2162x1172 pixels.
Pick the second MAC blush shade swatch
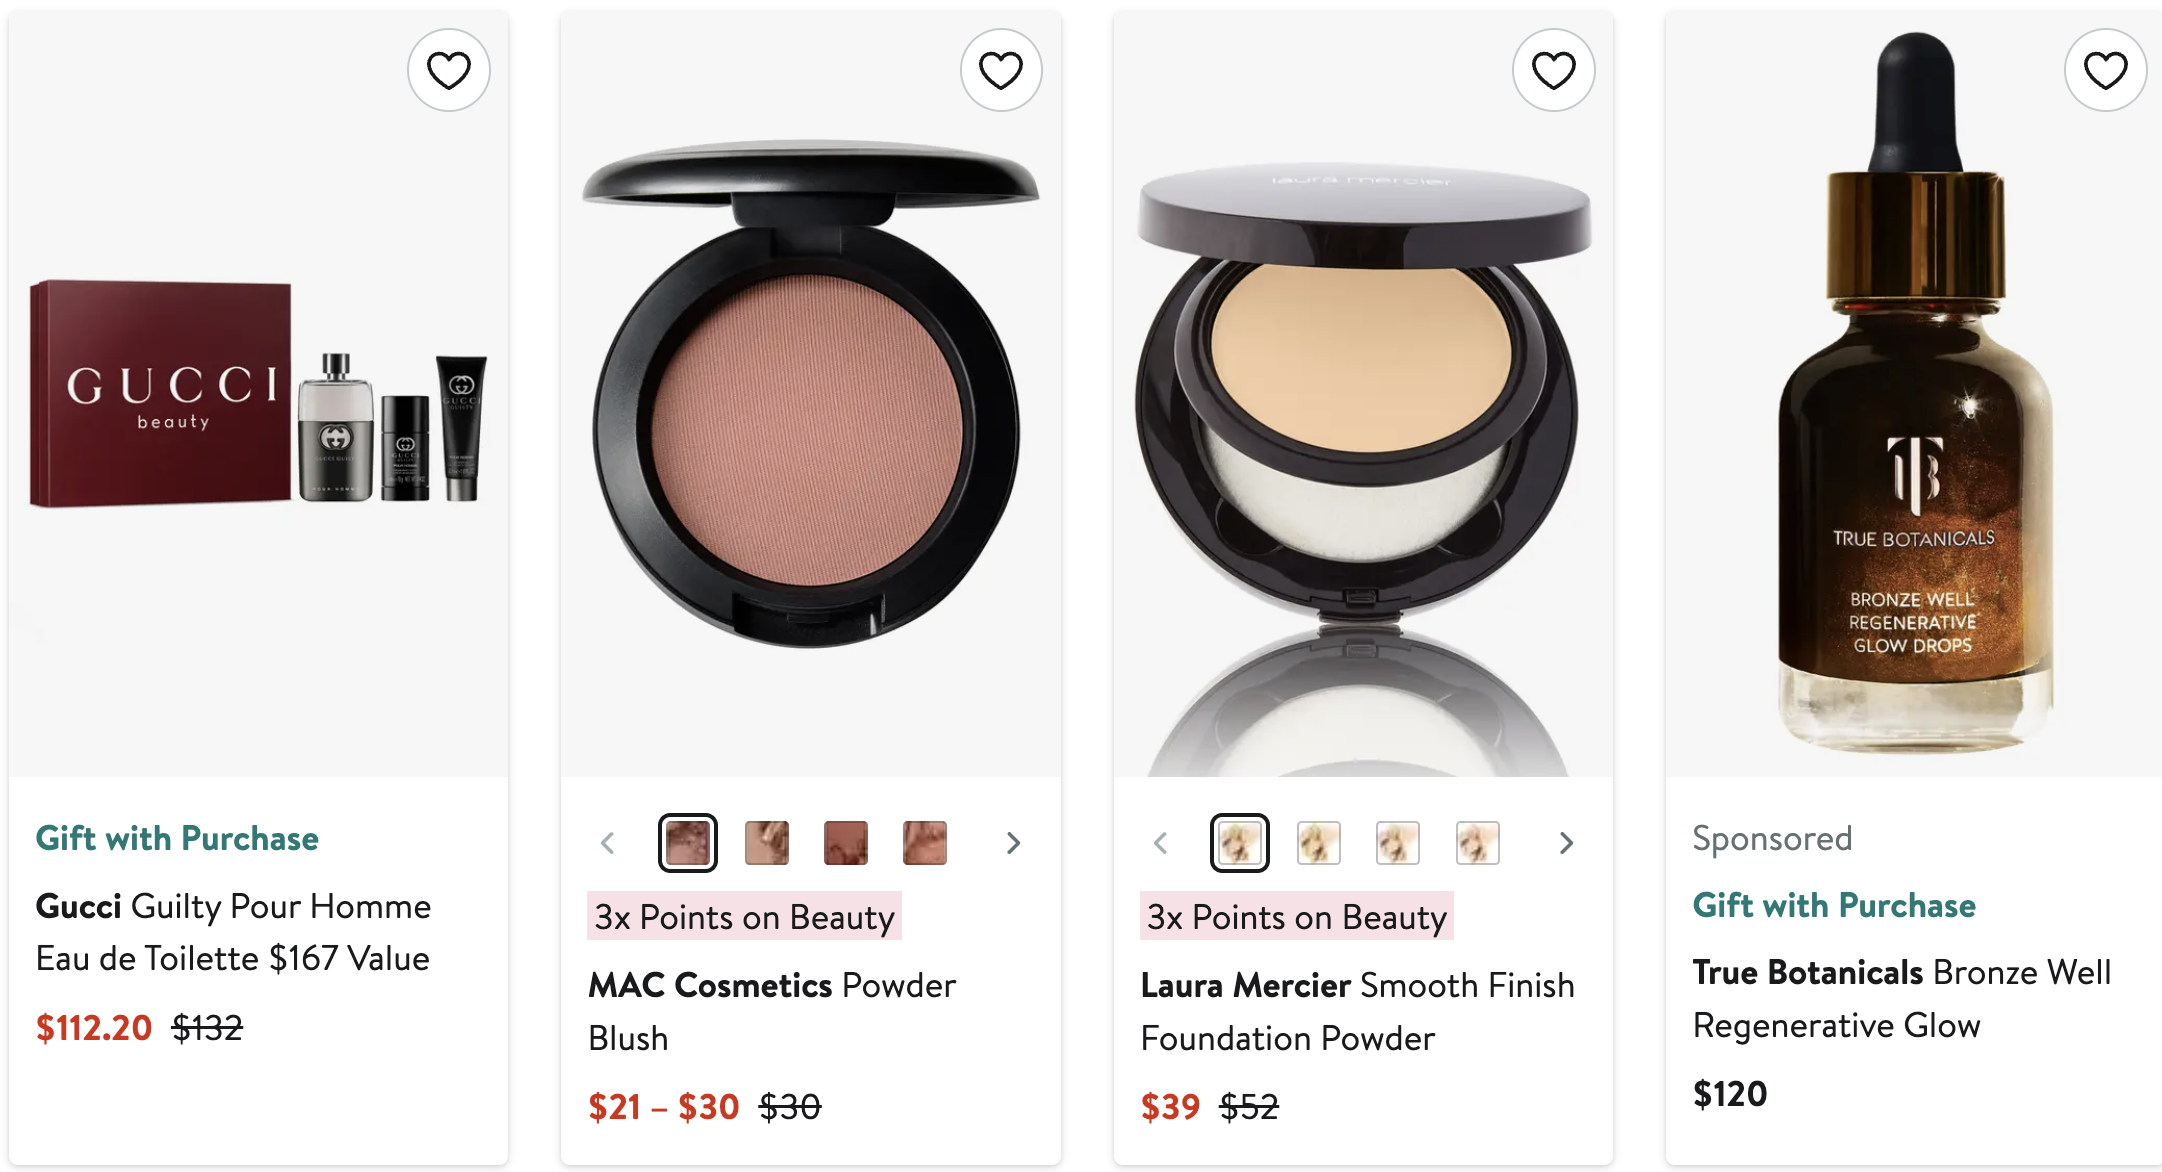tap(767, 843)
